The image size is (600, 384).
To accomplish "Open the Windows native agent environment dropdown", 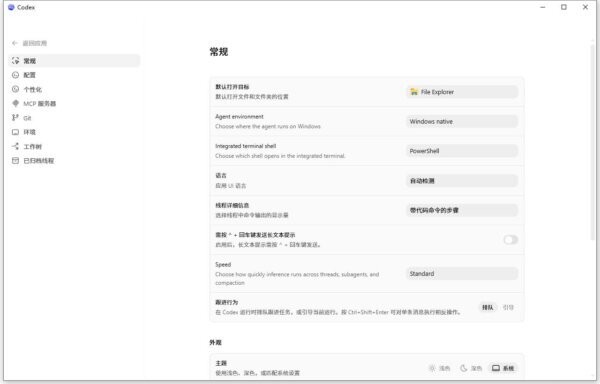I will tap(462, 121).
